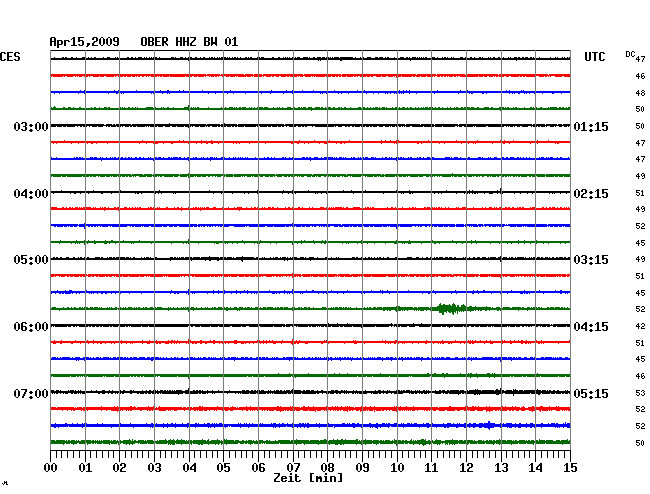This screenshot has height=494, width=650.
Task: Select the 04:00 local time label
Action: [31, 194]
